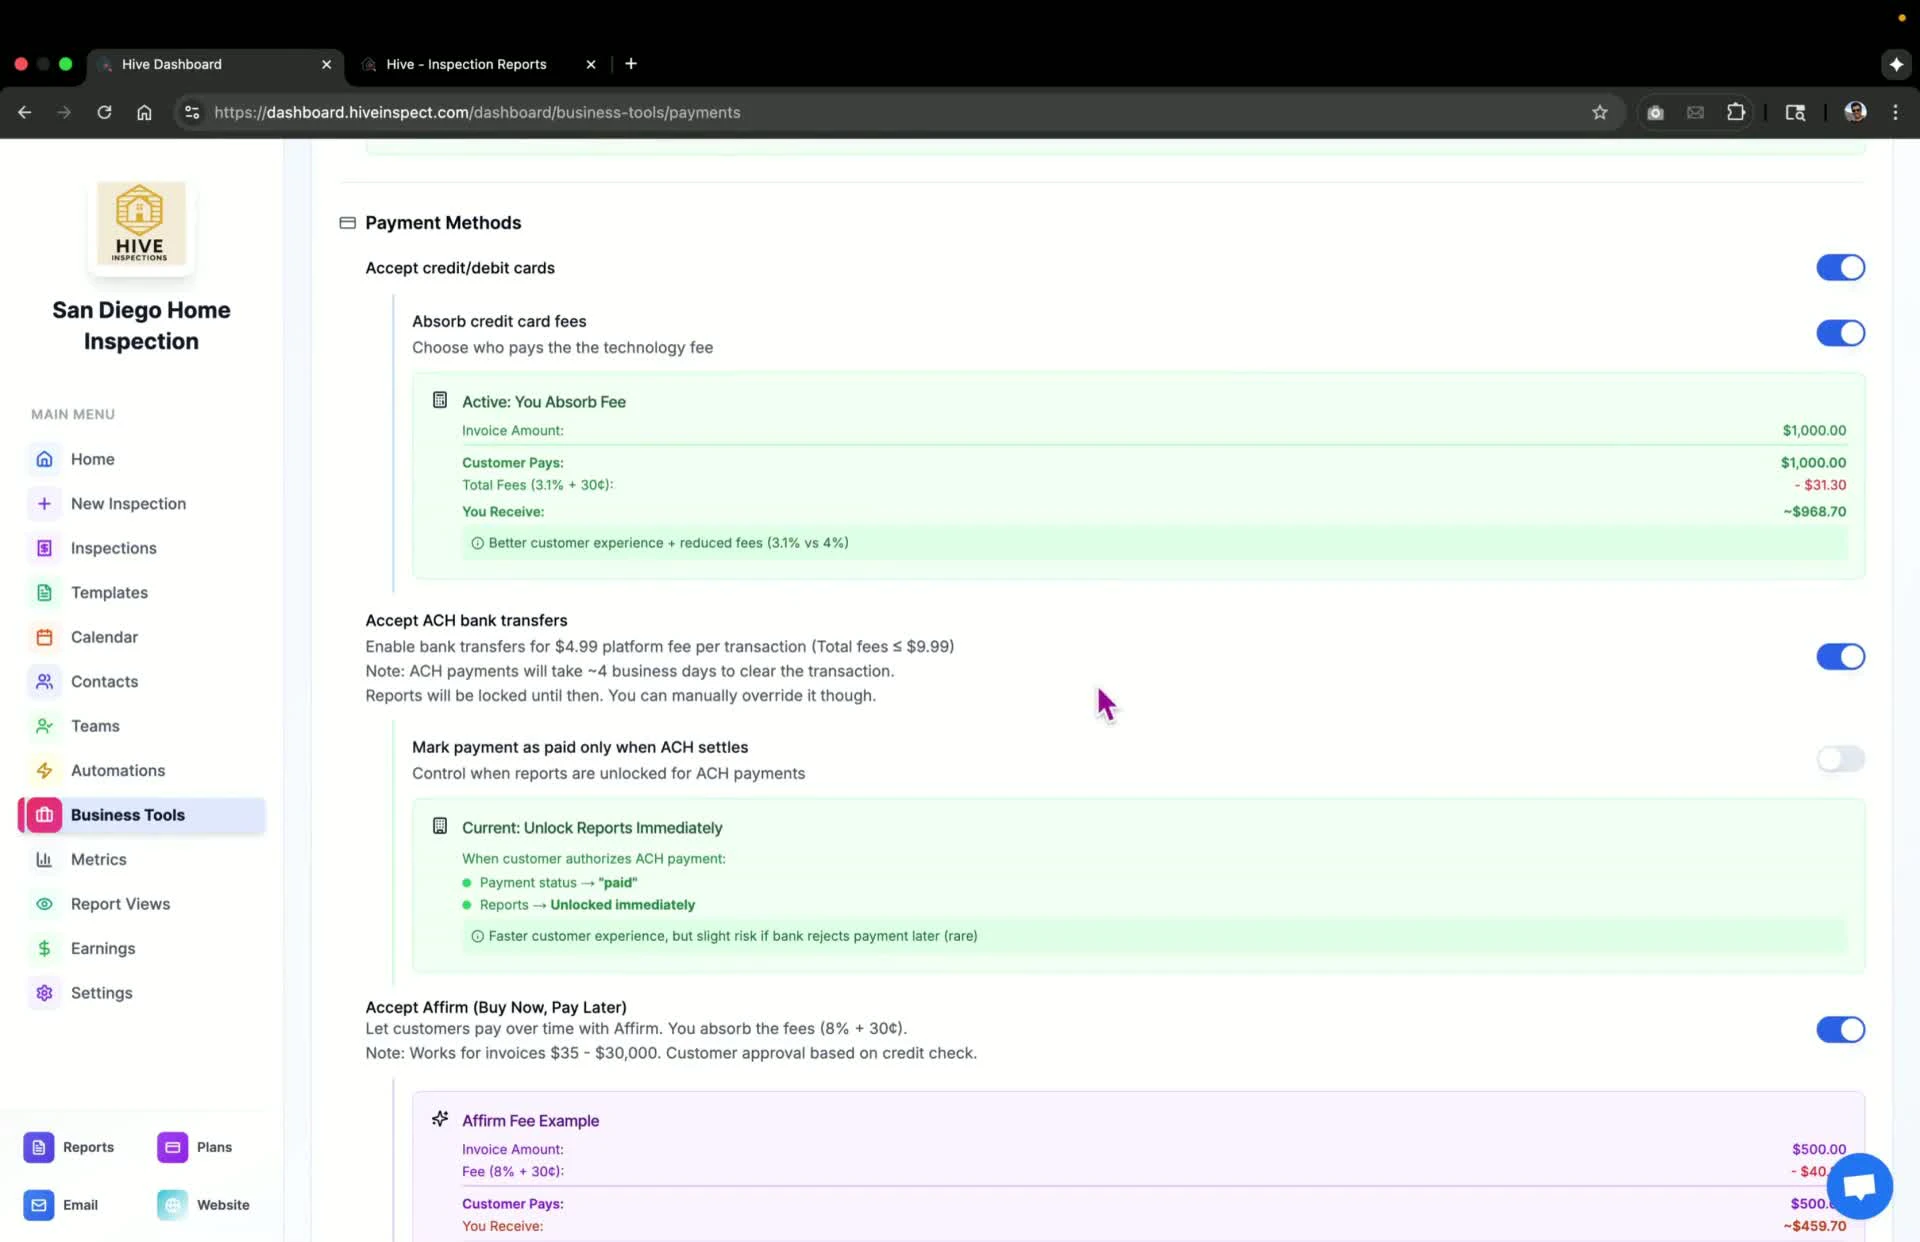Open the Inspections menu item
Image resolution: width=1920 pixels, height=1242 pixels.
[113, 548]
